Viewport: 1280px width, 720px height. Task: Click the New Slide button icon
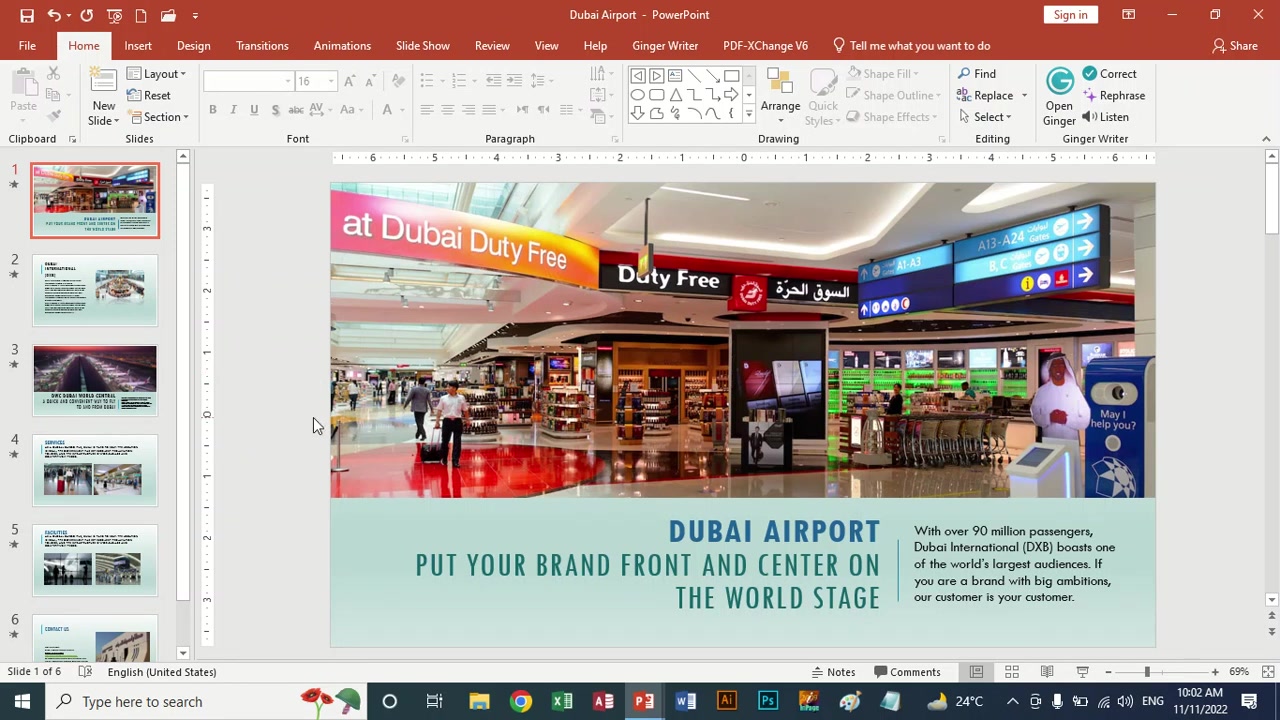(103, 83)
